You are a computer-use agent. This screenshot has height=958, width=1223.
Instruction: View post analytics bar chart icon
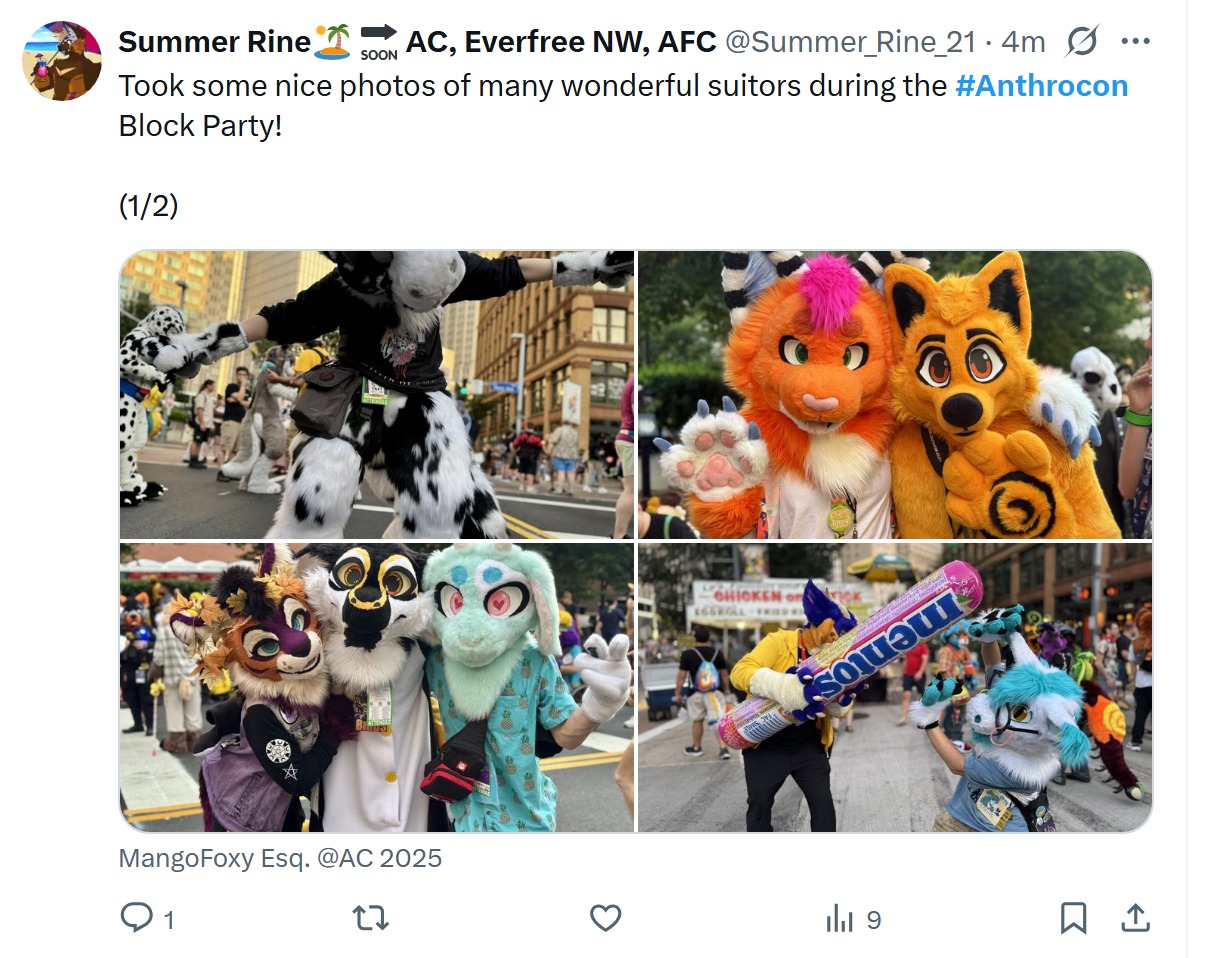pos(840,918)
